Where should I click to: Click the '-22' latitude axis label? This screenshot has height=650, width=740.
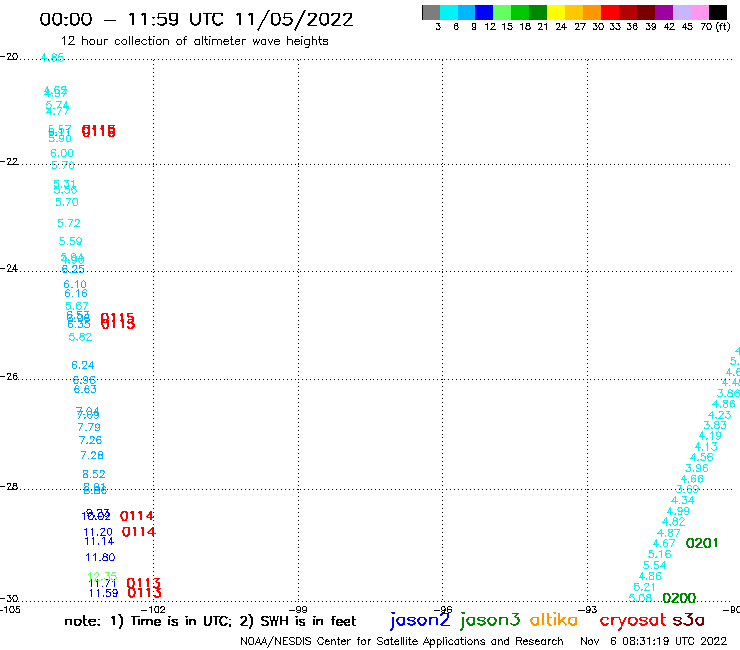point(9,161)
